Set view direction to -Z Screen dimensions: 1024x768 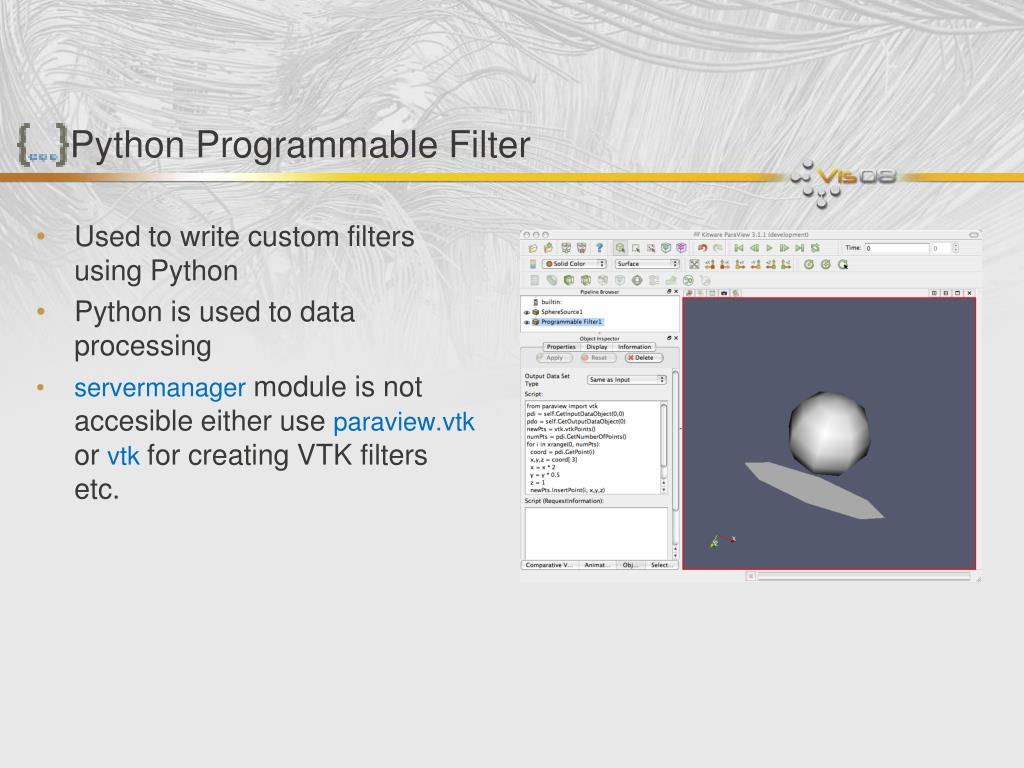point(786,264)
